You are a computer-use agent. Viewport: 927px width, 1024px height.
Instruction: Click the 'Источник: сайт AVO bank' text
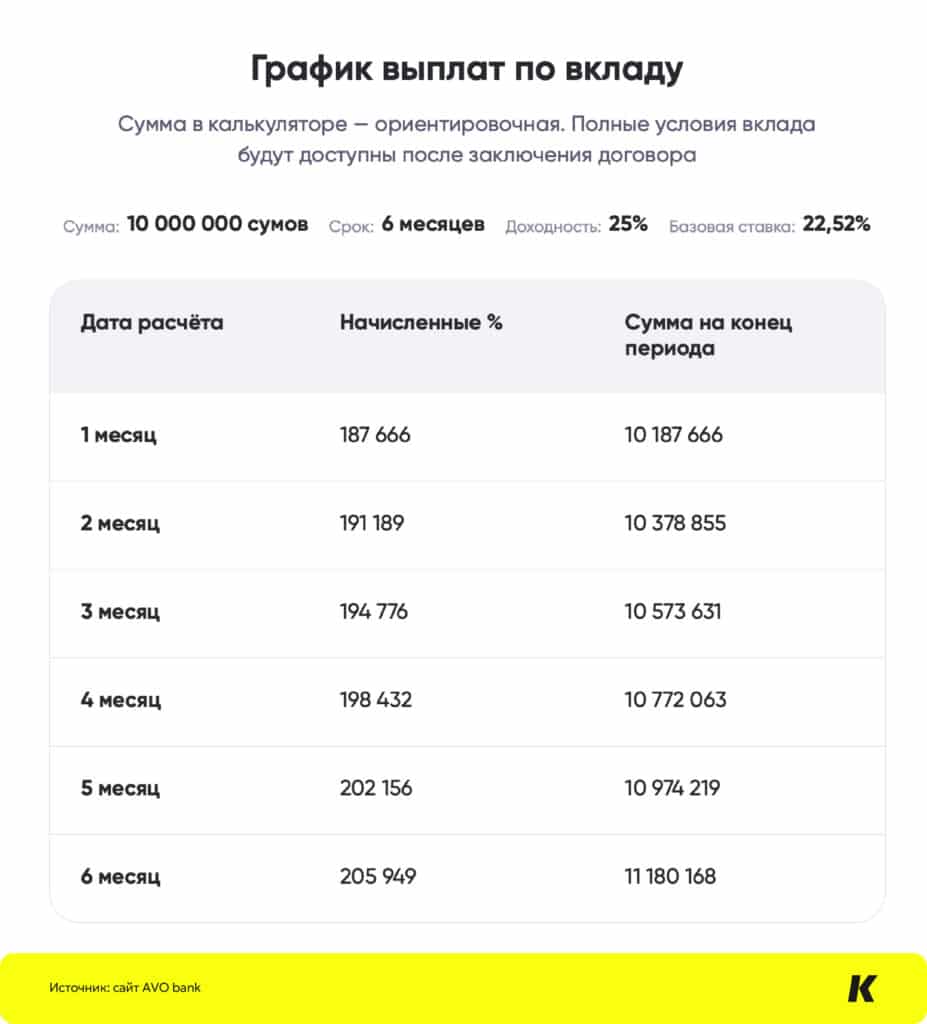coord(125,988)
